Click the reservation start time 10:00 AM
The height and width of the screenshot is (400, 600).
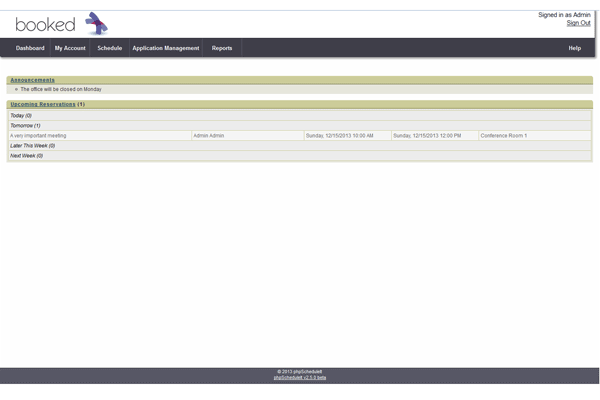coord(339,135)
